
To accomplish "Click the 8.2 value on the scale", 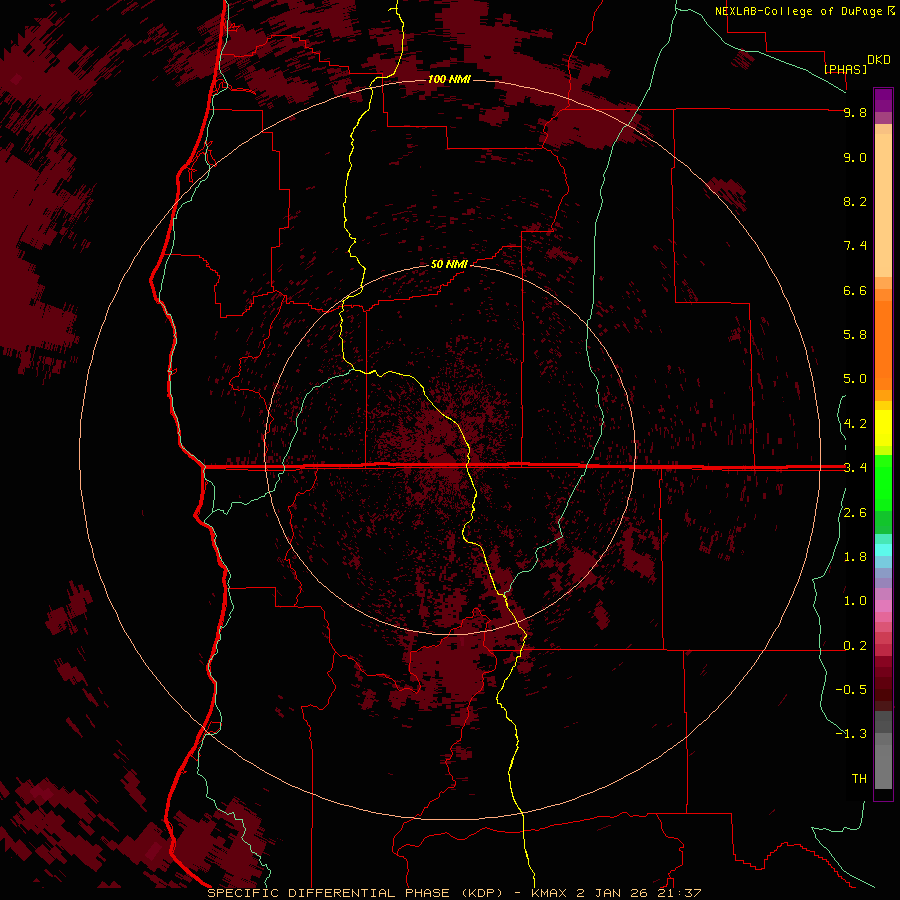I will [855, 201].
